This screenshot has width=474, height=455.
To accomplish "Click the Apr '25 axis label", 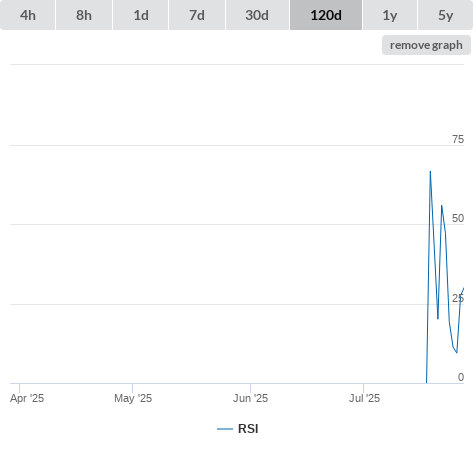I will click(27, 398).
